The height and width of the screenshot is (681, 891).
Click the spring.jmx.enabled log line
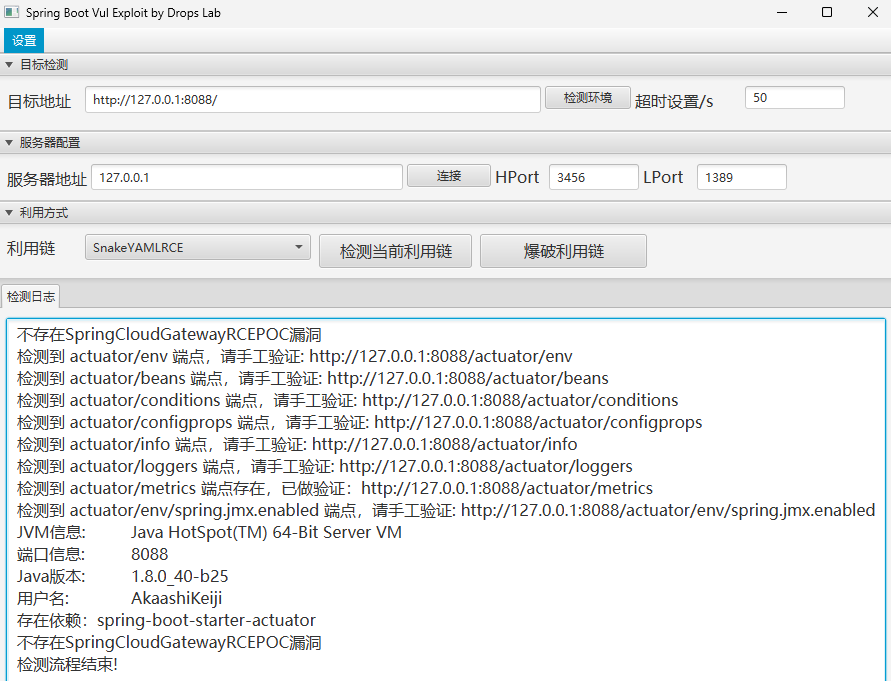click(446, 510)
